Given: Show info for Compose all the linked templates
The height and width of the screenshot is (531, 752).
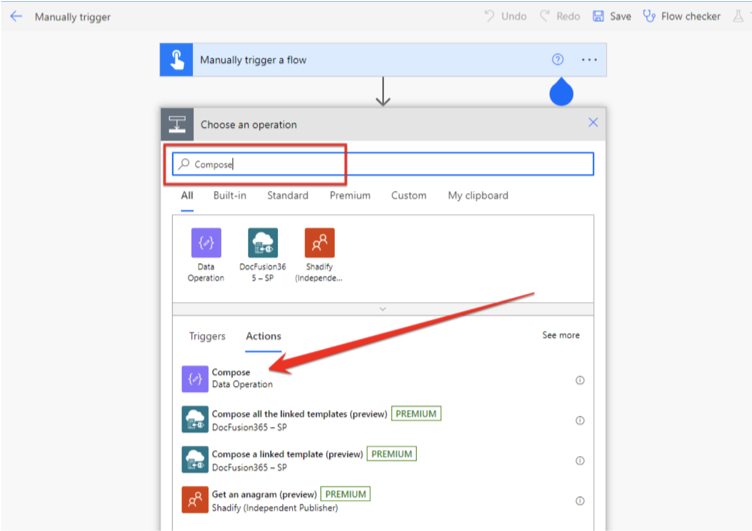Looking at the screenshot, I should point(580,421).
